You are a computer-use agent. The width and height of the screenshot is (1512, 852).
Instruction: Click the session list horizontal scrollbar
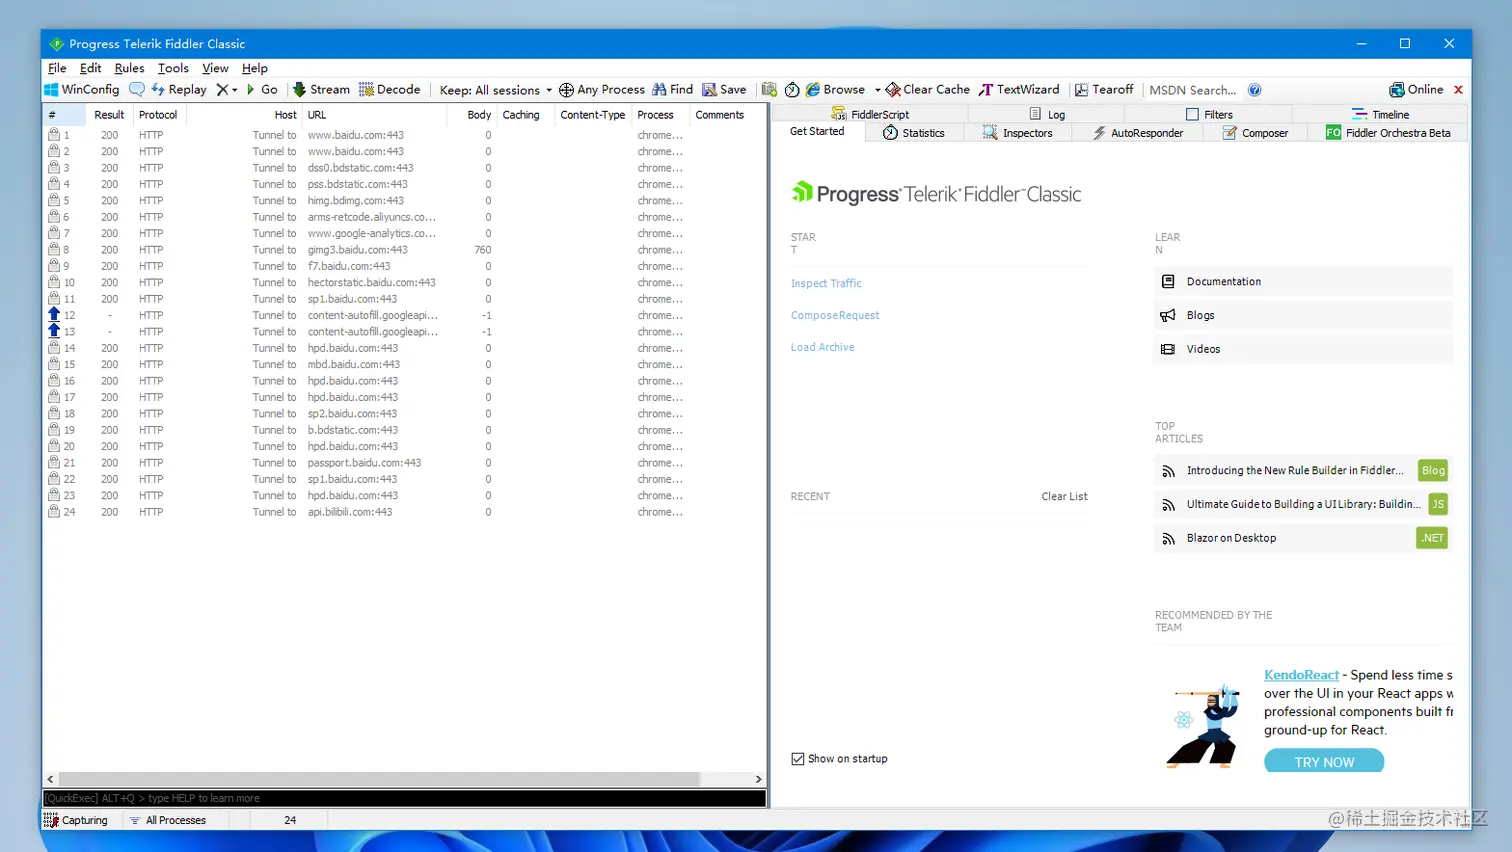pyautogui.click(x=379, y=779)
